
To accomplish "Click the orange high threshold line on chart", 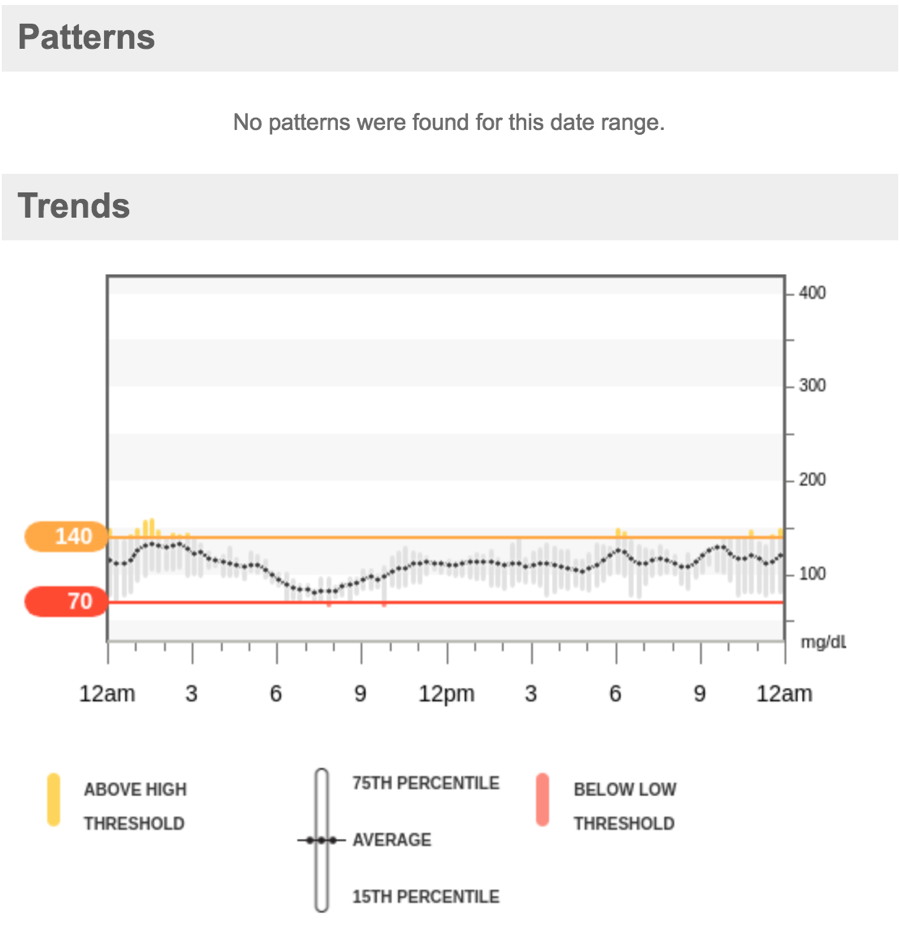I will 446,537.
